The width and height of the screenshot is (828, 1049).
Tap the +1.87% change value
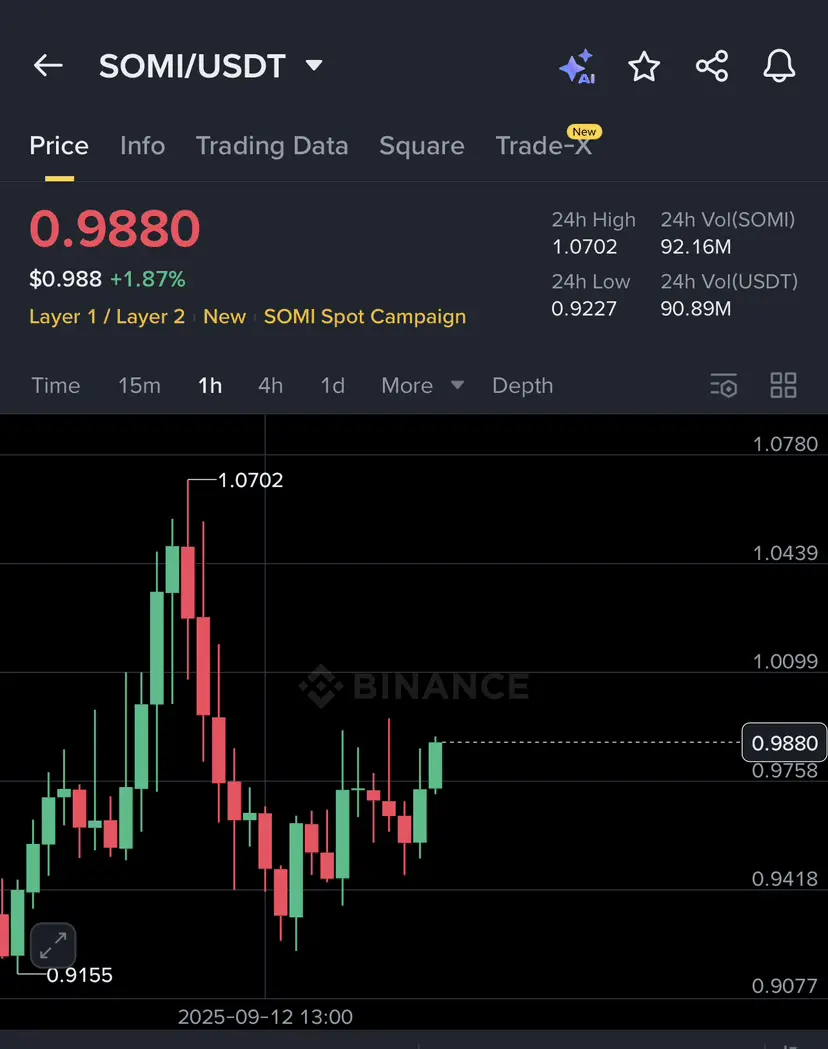tap(147, 279)
